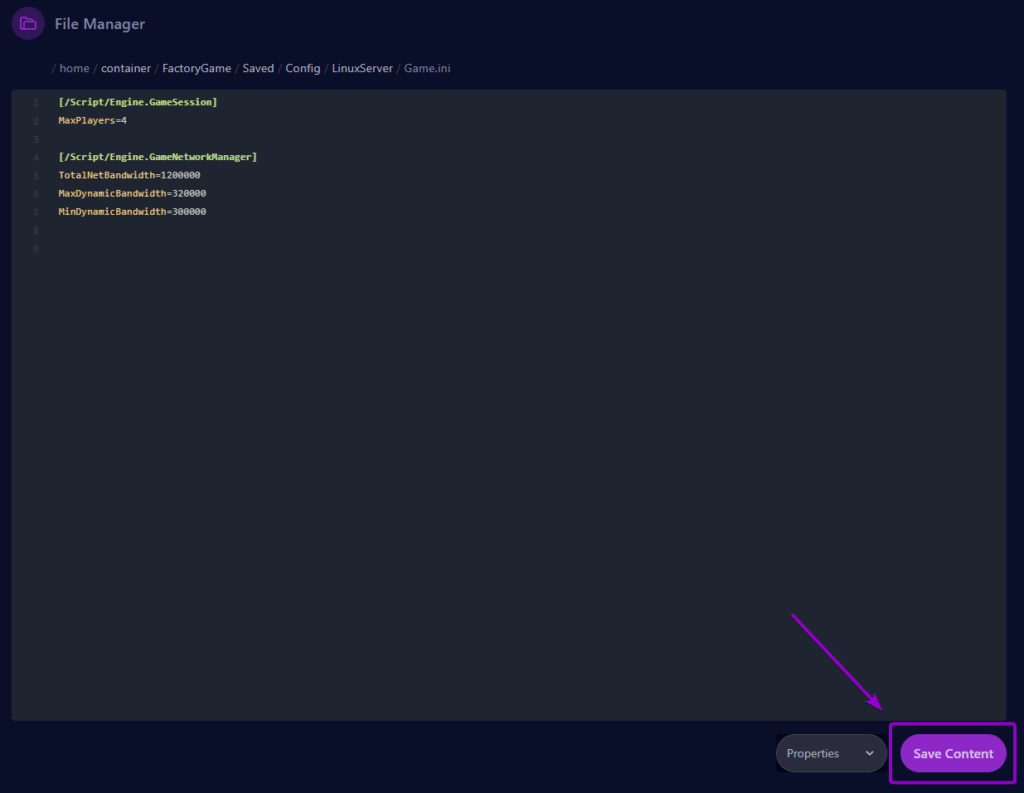Click the Game.ini file name in breadcrumb

click(427, 68)
